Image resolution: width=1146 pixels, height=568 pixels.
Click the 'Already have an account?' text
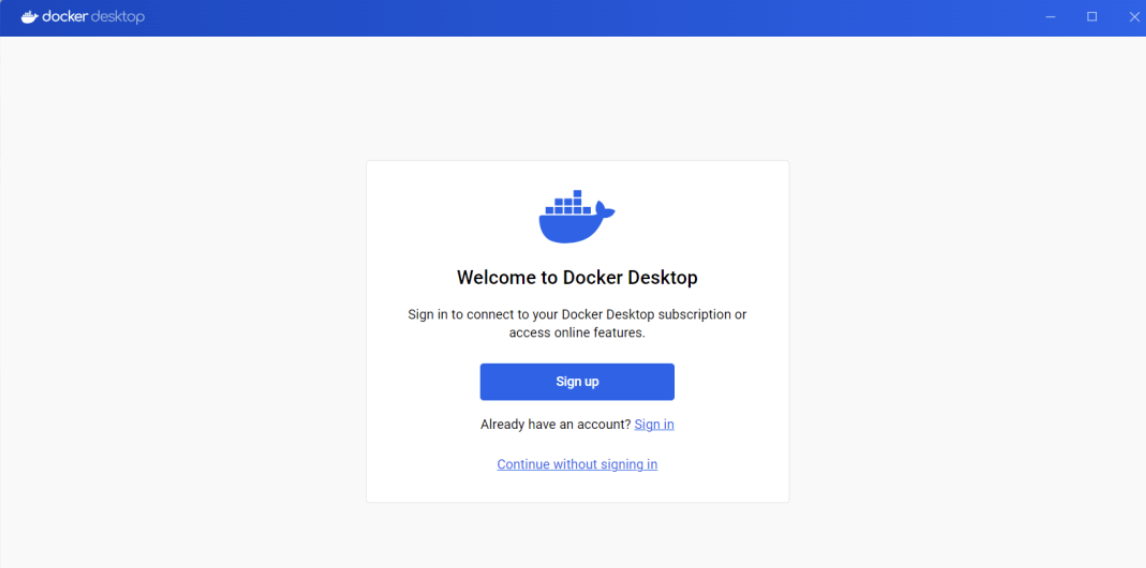coord(555,424)
